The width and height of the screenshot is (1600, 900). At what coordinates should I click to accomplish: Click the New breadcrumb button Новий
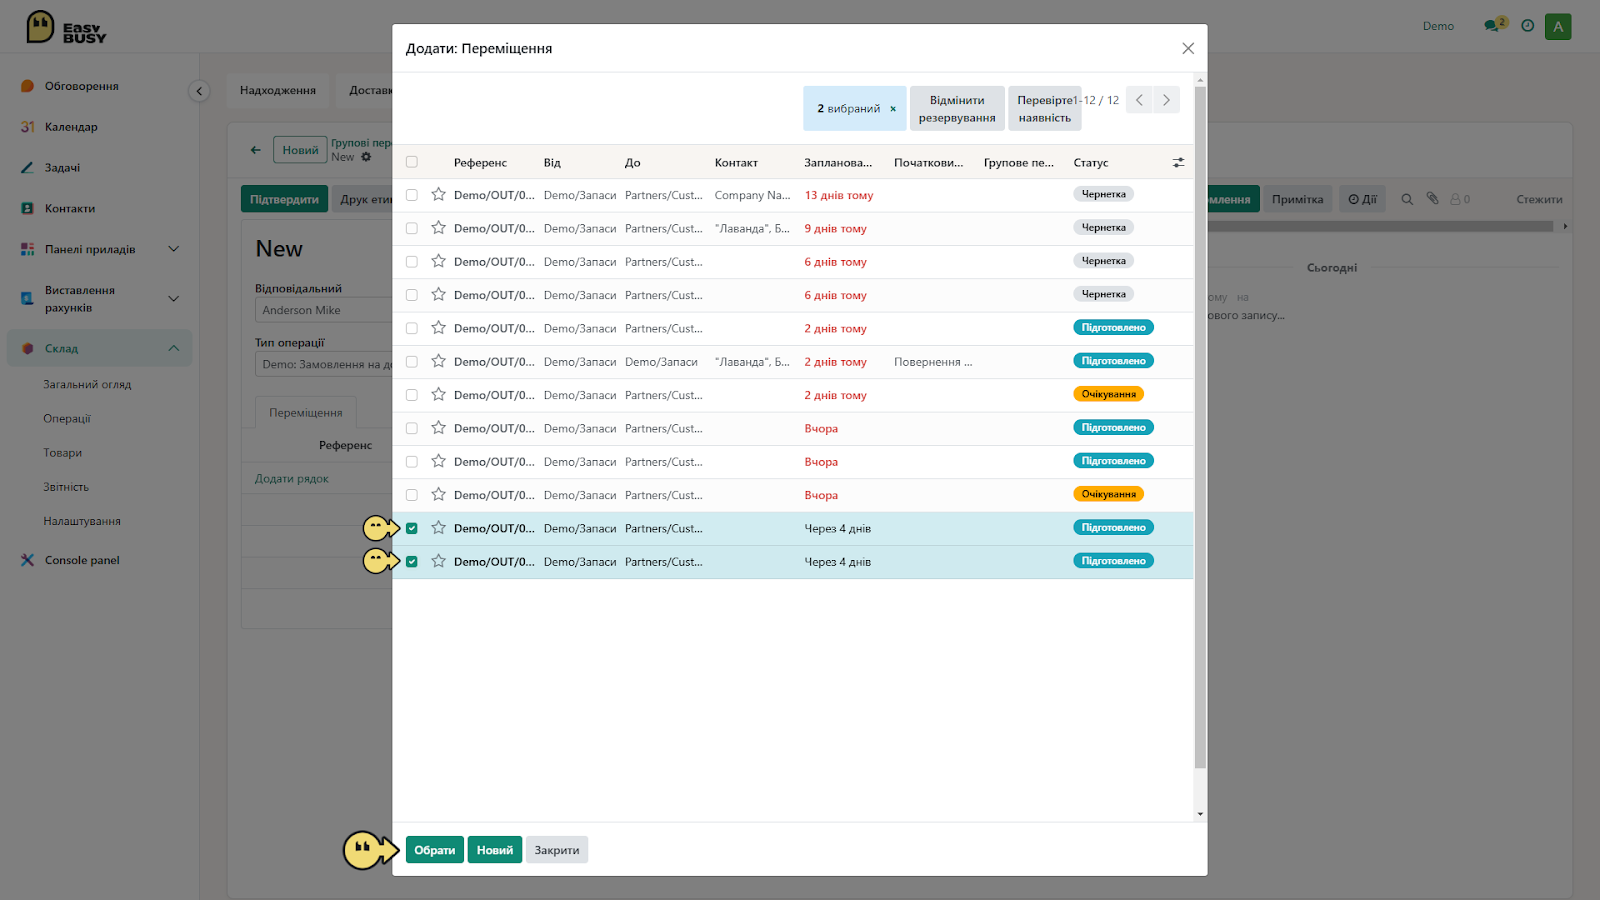(x=300, y=150)
